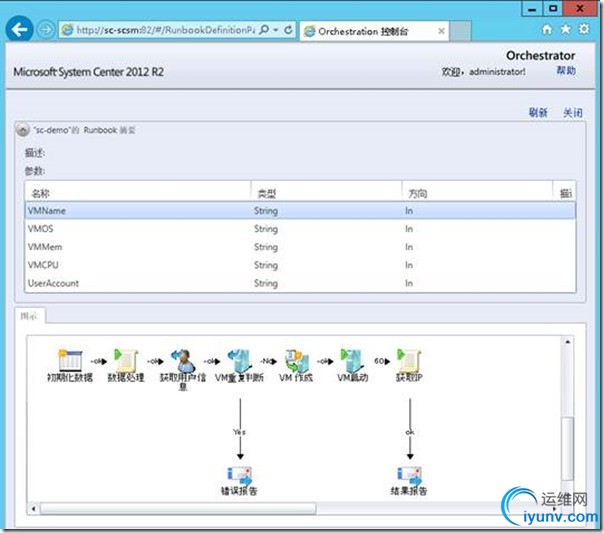Click the browser forward arrow
604x533 pixels.
45,30
